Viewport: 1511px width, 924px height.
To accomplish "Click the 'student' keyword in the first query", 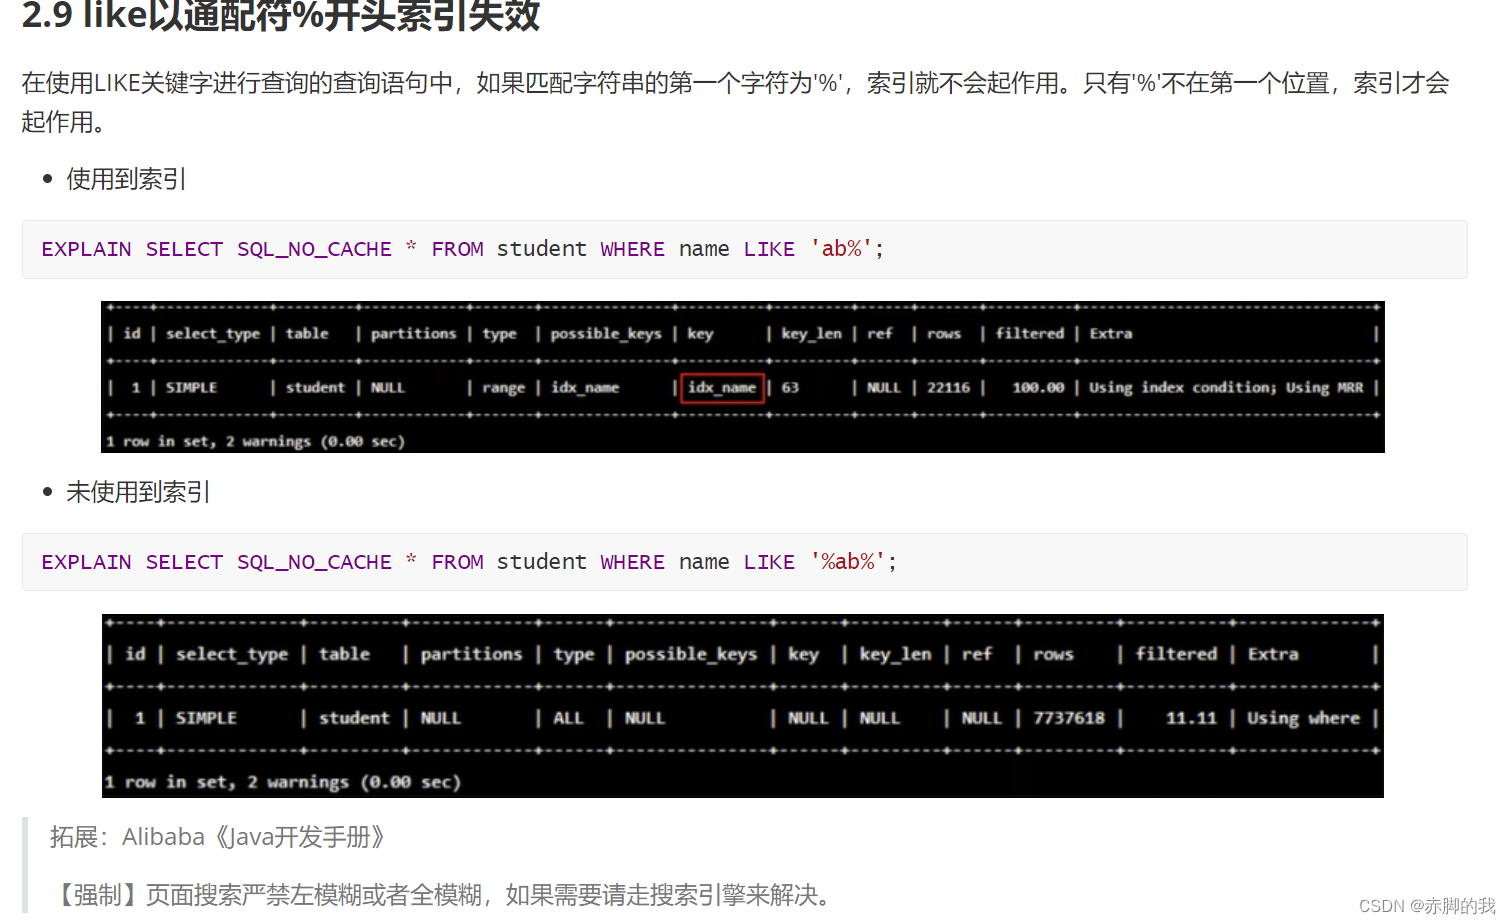I will click(541, 249).
